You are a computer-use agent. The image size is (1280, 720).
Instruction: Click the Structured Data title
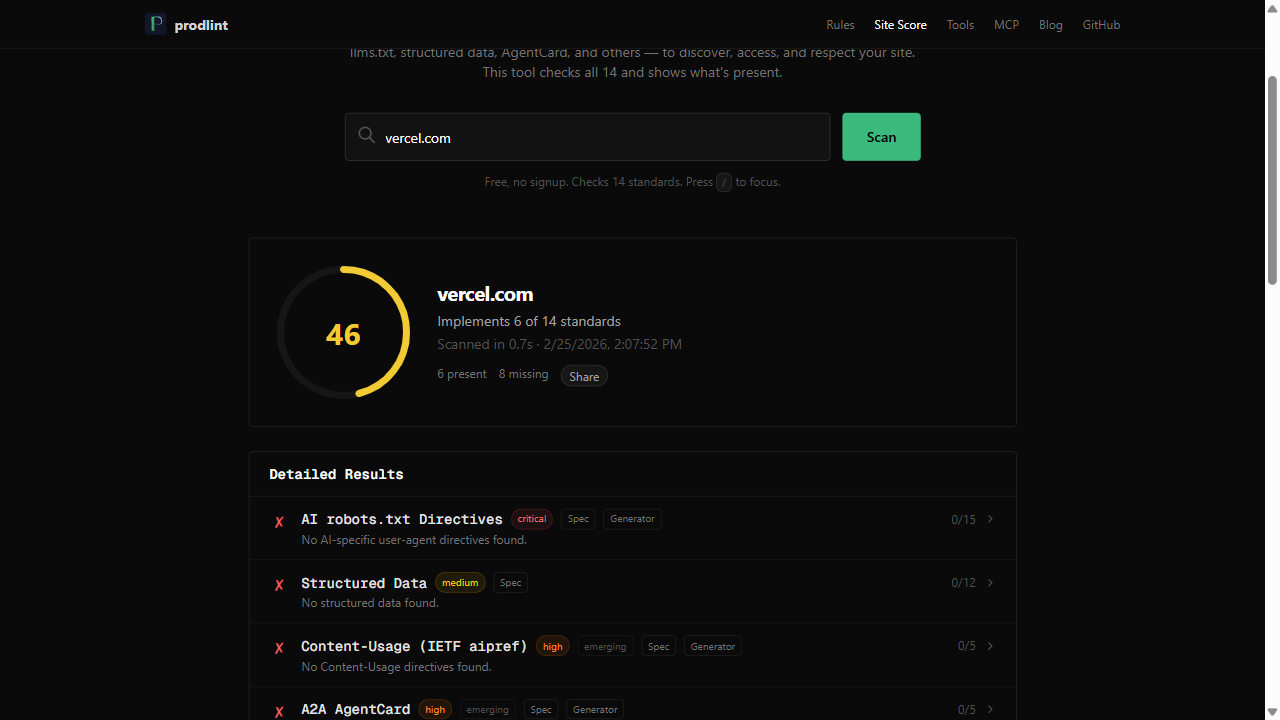click(364, 583)
